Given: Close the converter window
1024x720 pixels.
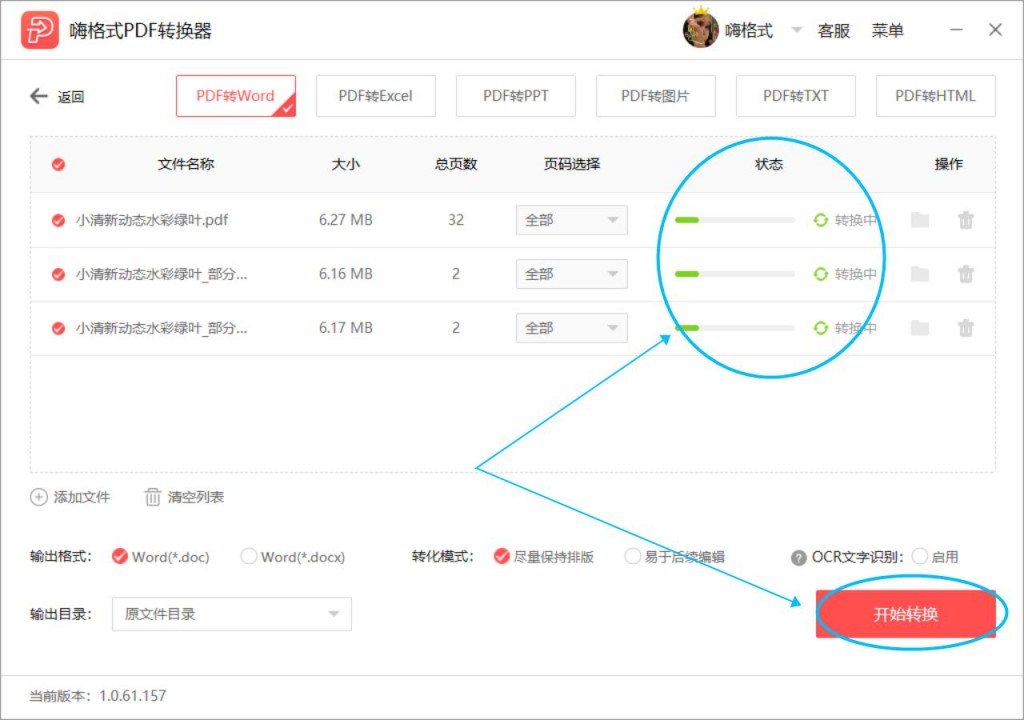Looking at the screenshot, I should pyautogui.click(x=995, y=30).
